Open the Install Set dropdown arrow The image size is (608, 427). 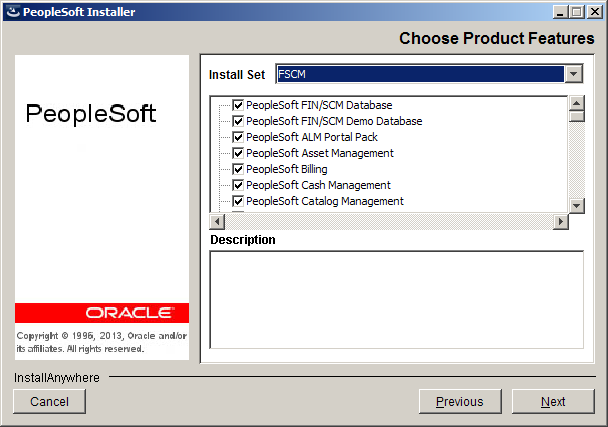point(574,74)
